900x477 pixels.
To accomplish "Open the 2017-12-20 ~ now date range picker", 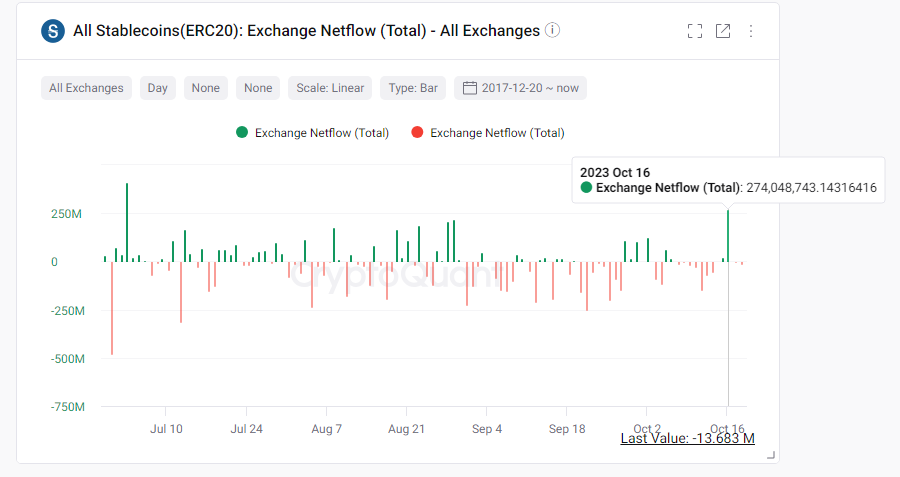I will (520, 88).
